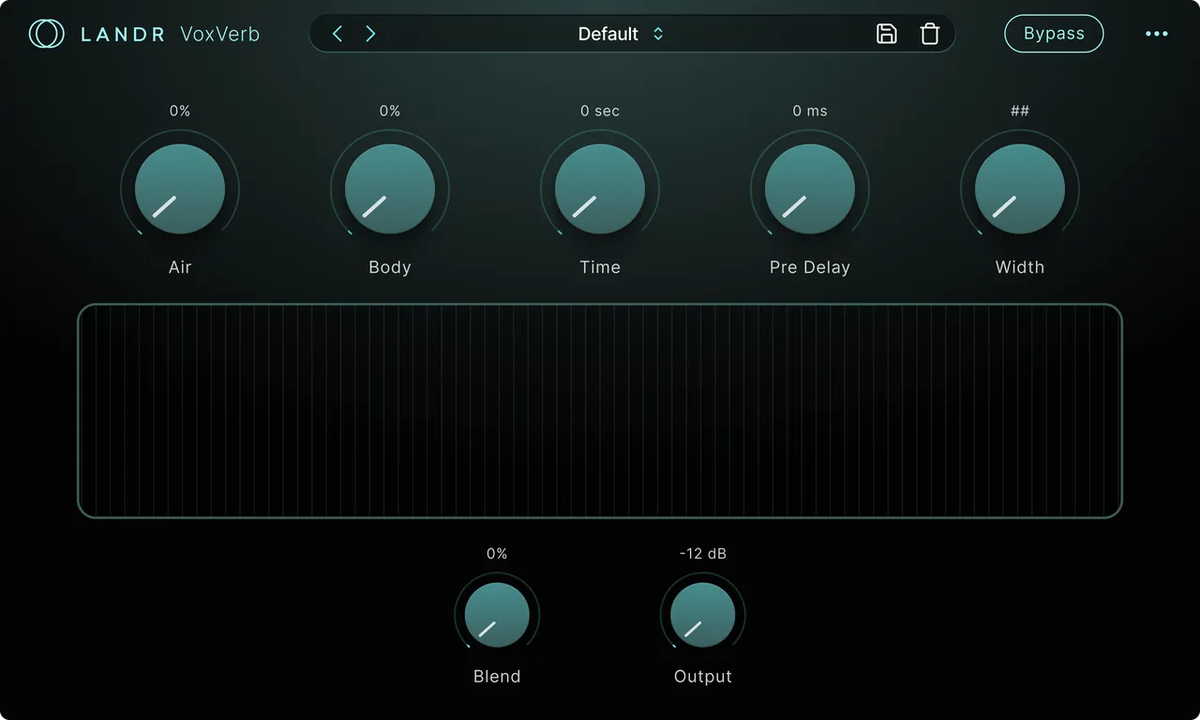Select the Default preset name
The height and width of the screenshot is (720, 1200).
coord(607,33)
